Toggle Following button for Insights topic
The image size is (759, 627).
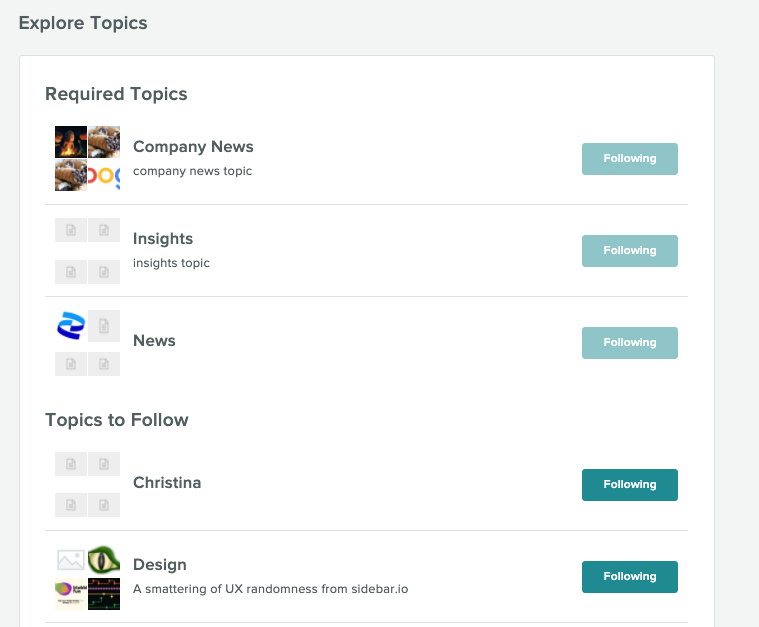coord(629,251)
